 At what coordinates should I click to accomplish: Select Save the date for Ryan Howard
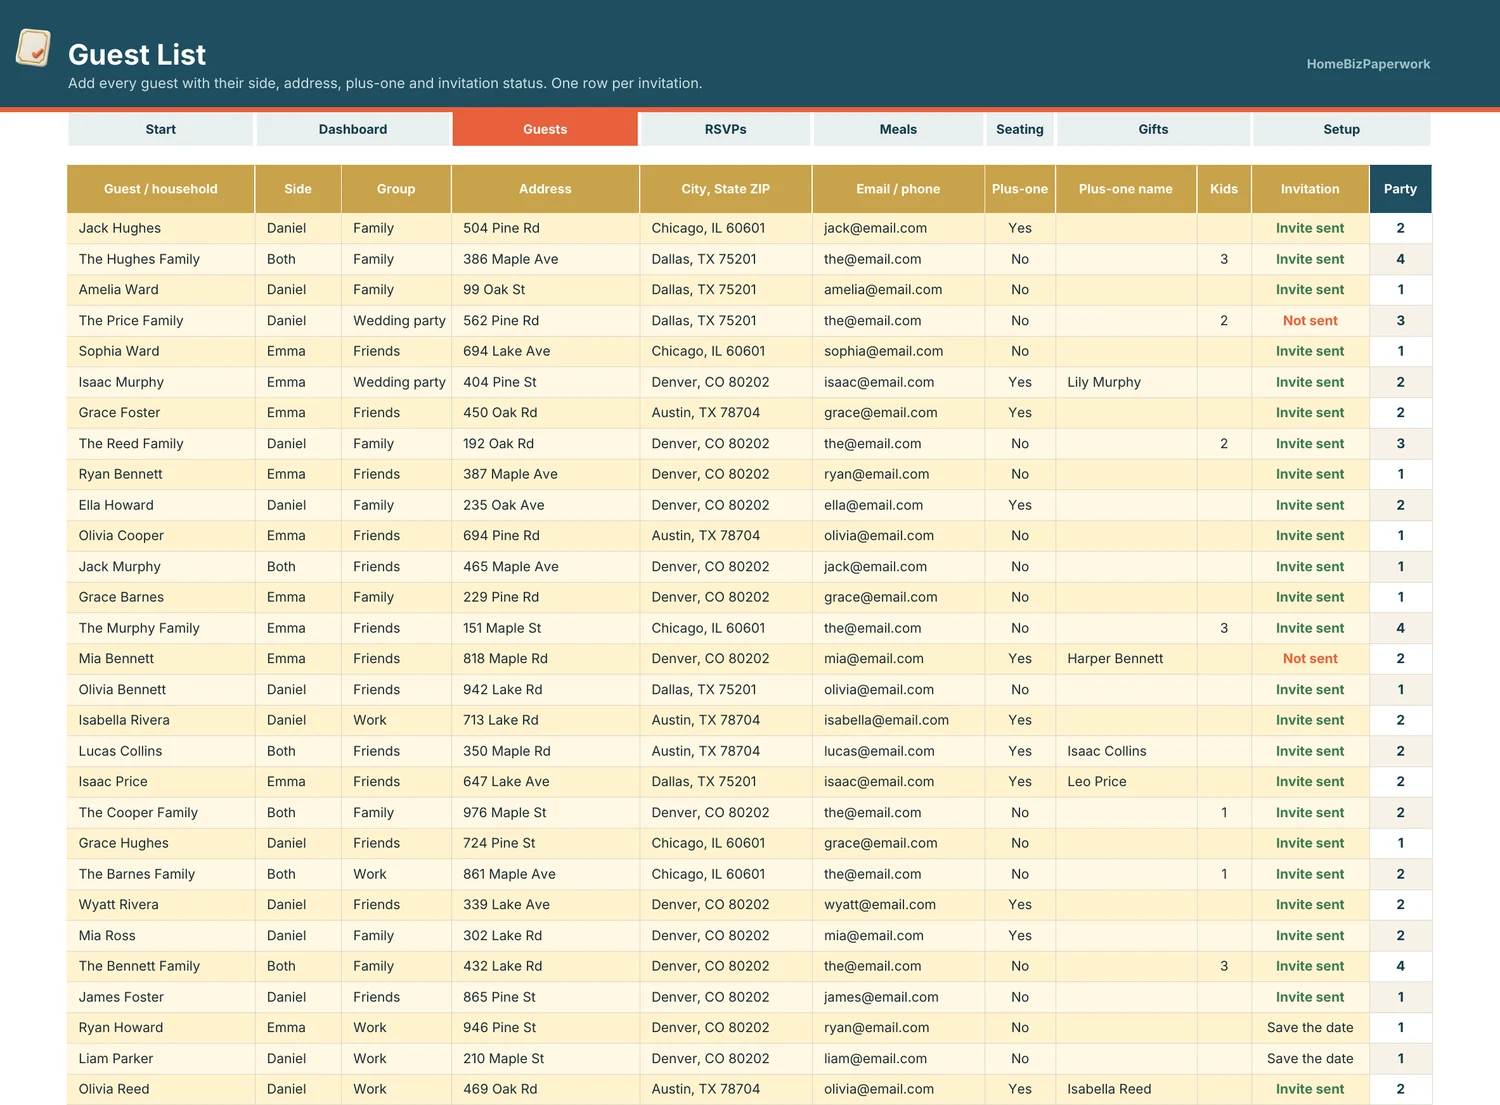pos(1310,1028)
